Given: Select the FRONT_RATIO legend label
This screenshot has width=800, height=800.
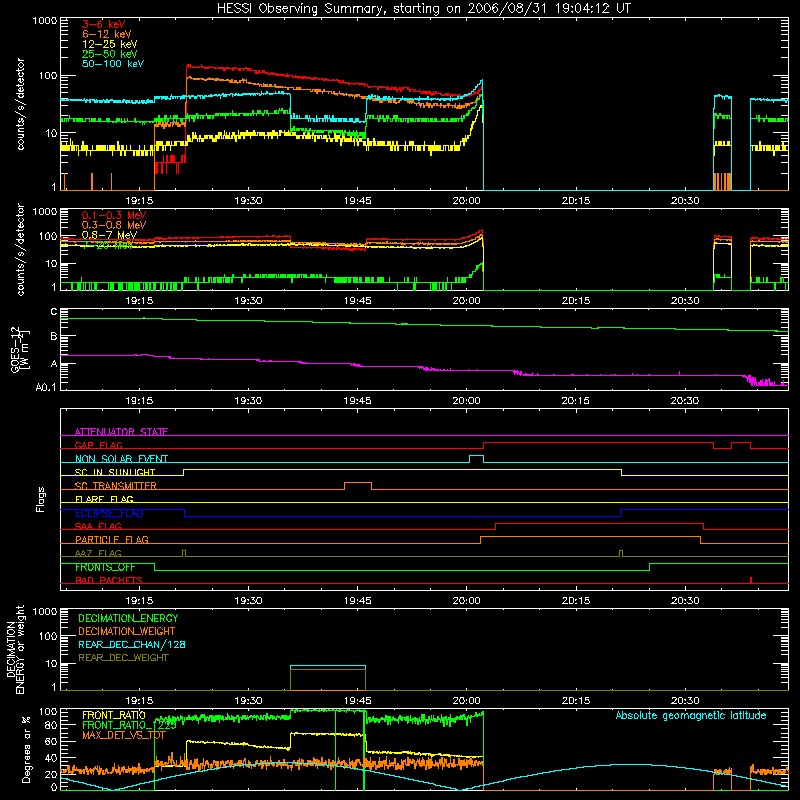Looking at the screenshot, I should [x=114, y=715].
